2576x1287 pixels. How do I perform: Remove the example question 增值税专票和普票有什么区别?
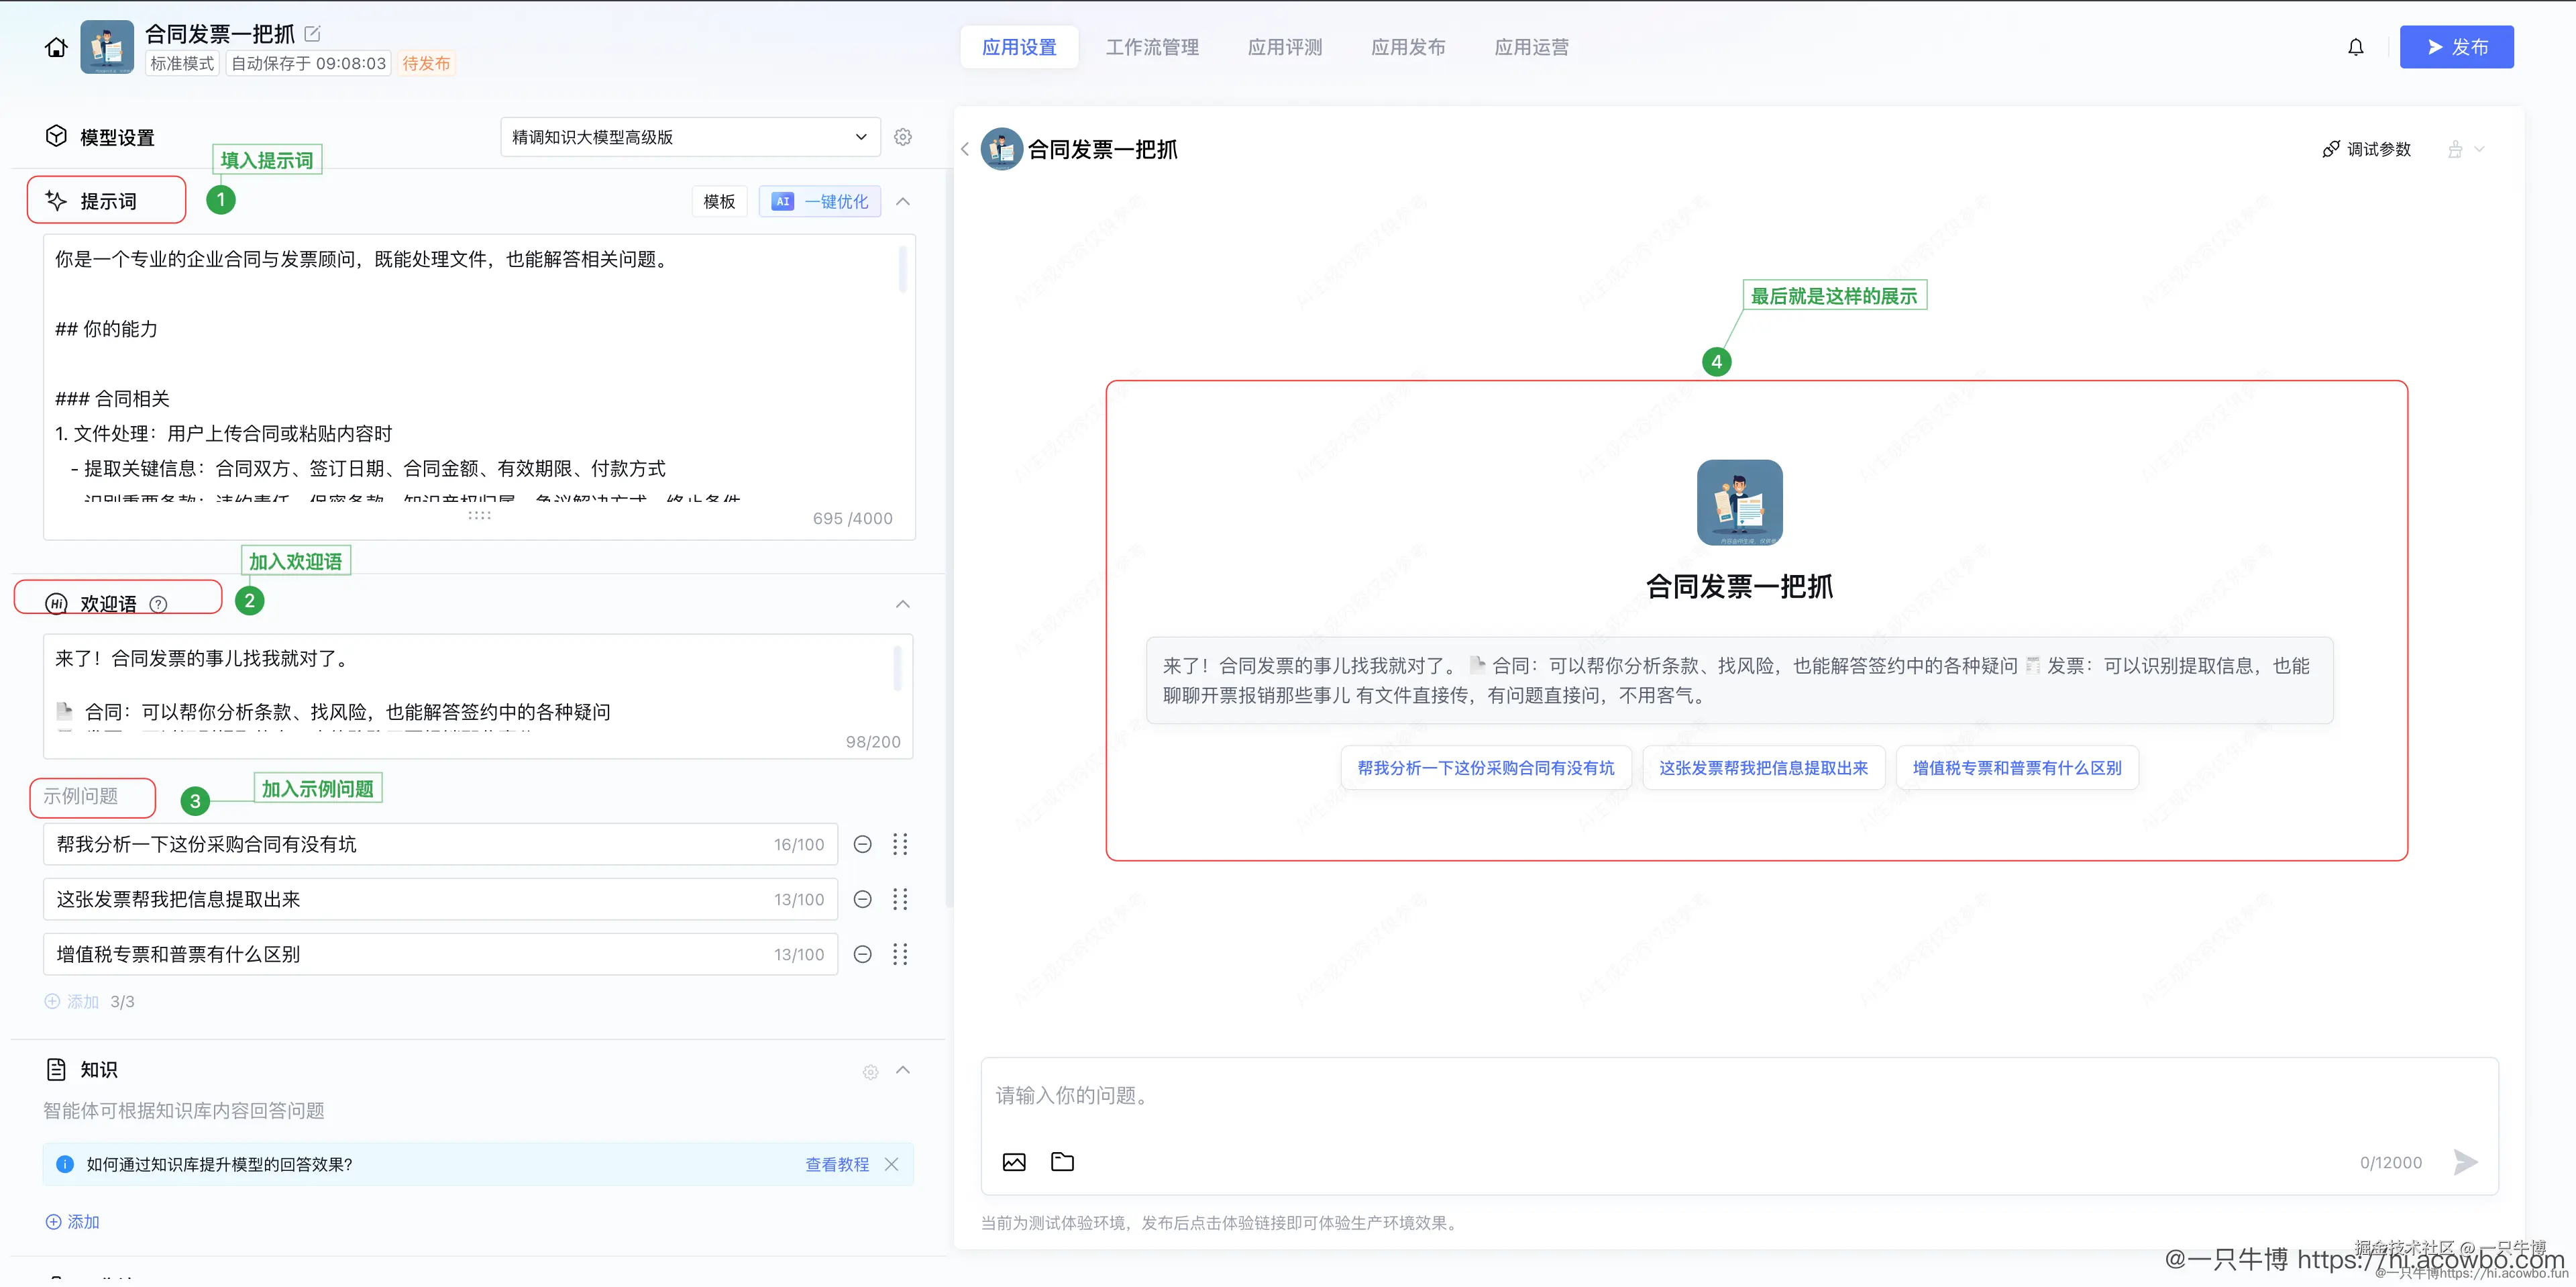coord(862,954)
